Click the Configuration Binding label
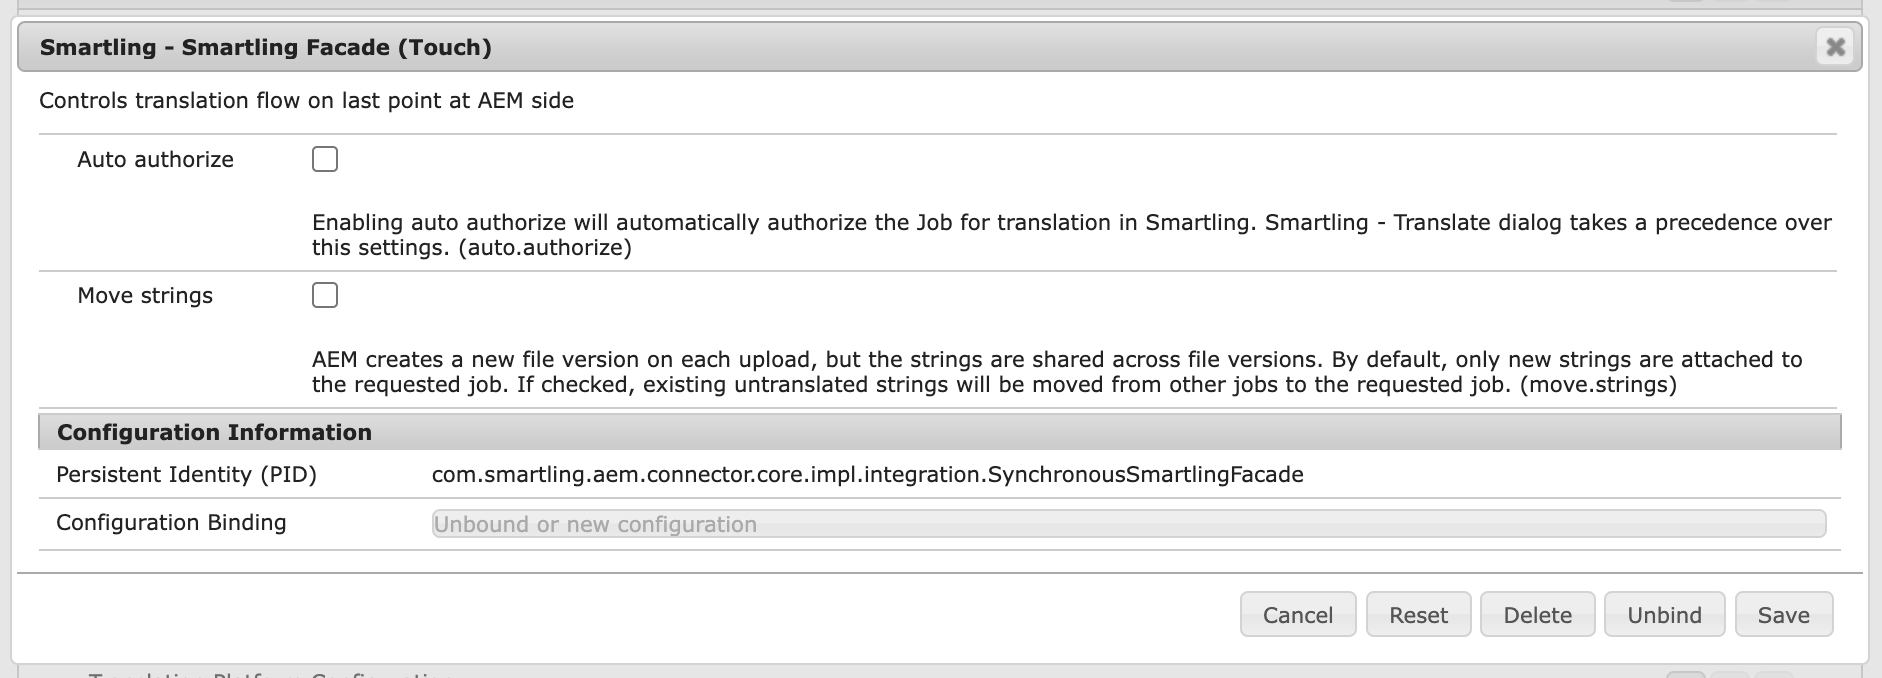This screenshot has width=1882, height=678. click(x=171, y=523)
